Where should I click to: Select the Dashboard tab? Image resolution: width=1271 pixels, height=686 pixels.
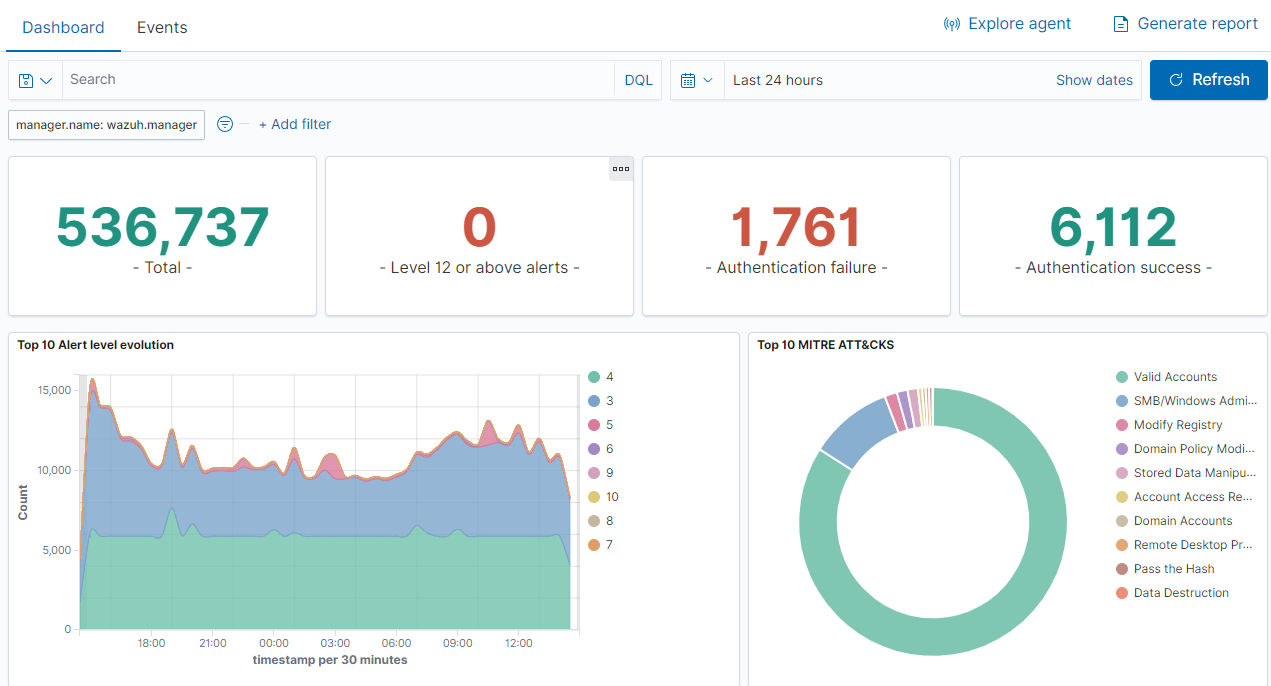(x=63, y=28)
